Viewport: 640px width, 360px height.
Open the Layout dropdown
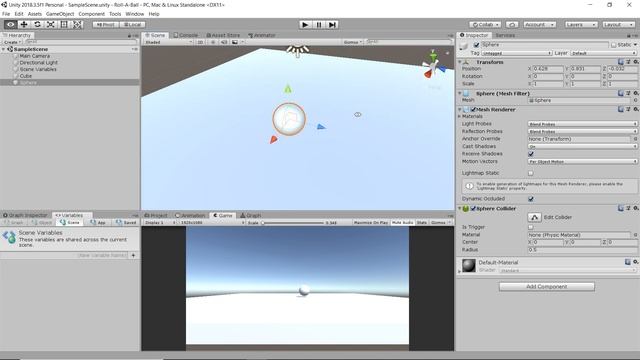(618, 24)
